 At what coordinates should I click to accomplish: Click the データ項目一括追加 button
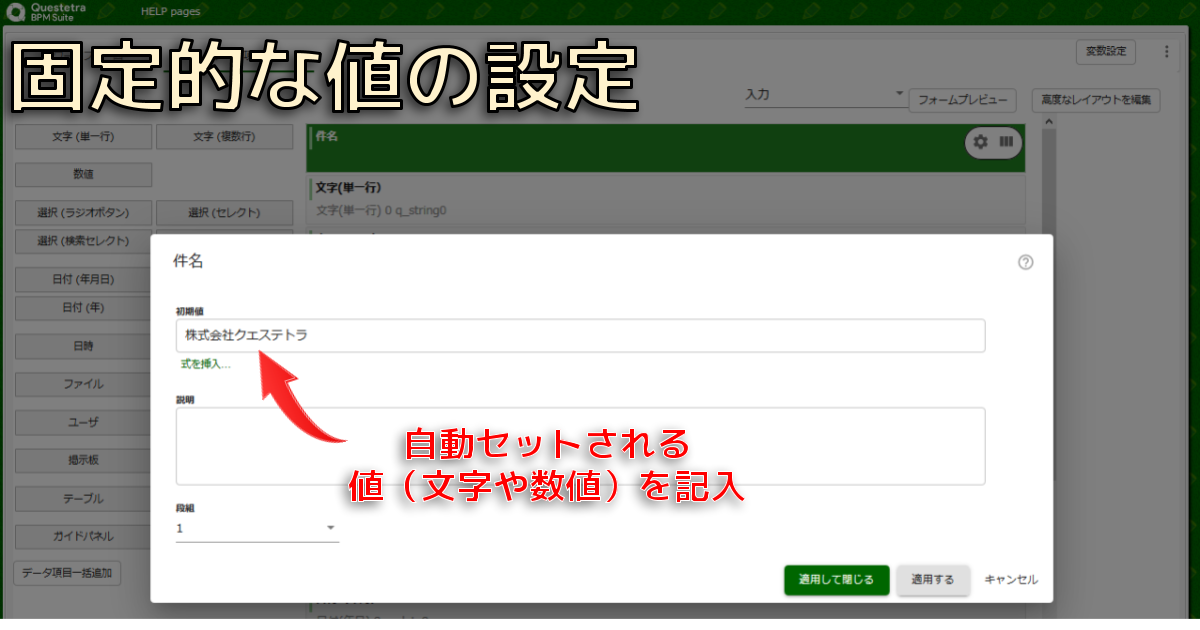click(68, 574)
